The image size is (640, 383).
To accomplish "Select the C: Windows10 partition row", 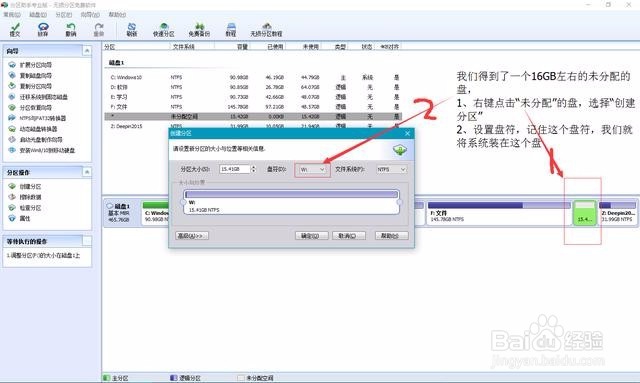I will pos(253,77).
